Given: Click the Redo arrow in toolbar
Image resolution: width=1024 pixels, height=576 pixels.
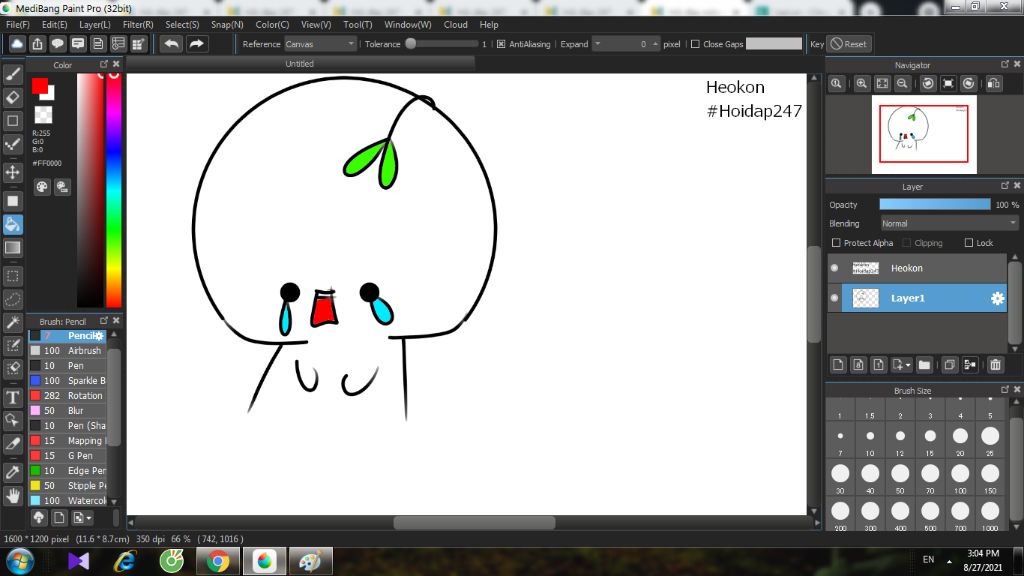Looking at the screenshot, I should [x=196, y=44].
